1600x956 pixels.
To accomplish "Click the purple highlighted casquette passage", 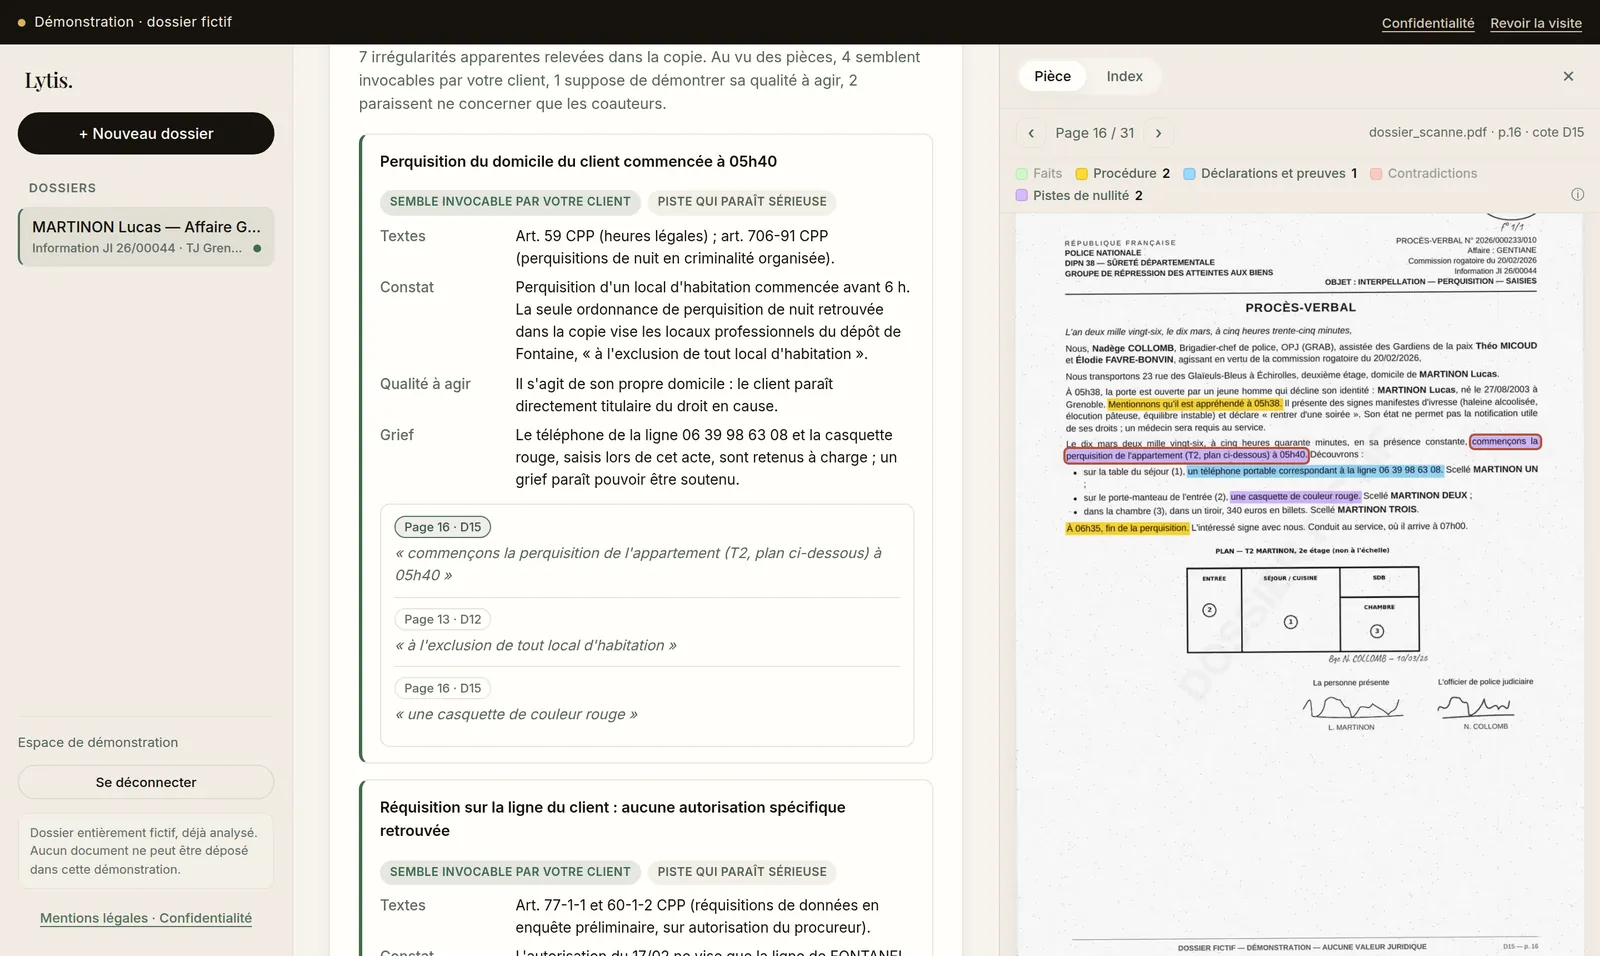I will pos(1295,496).
